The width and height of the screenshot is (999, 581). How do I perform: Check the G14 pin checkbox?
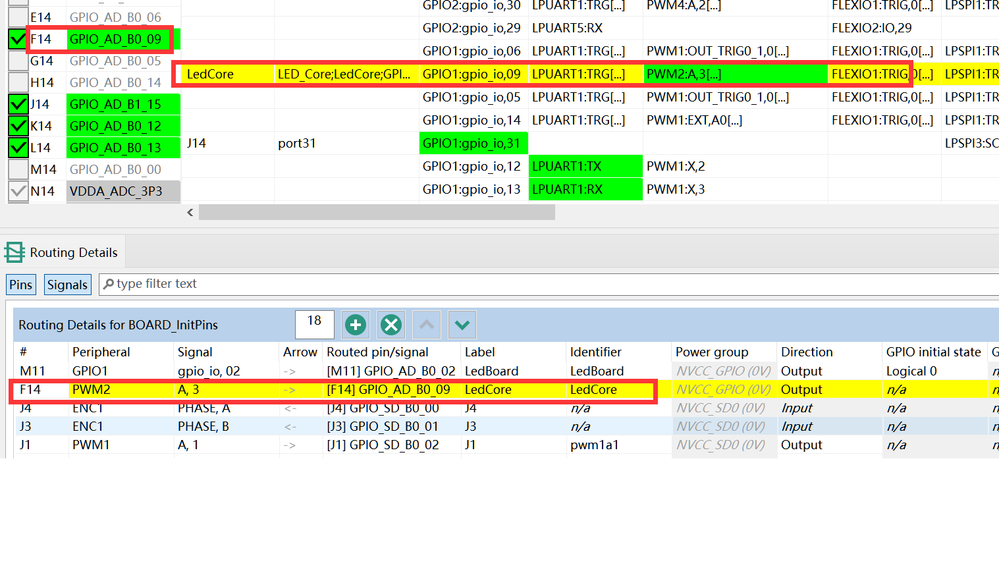(x=18, y=61)
